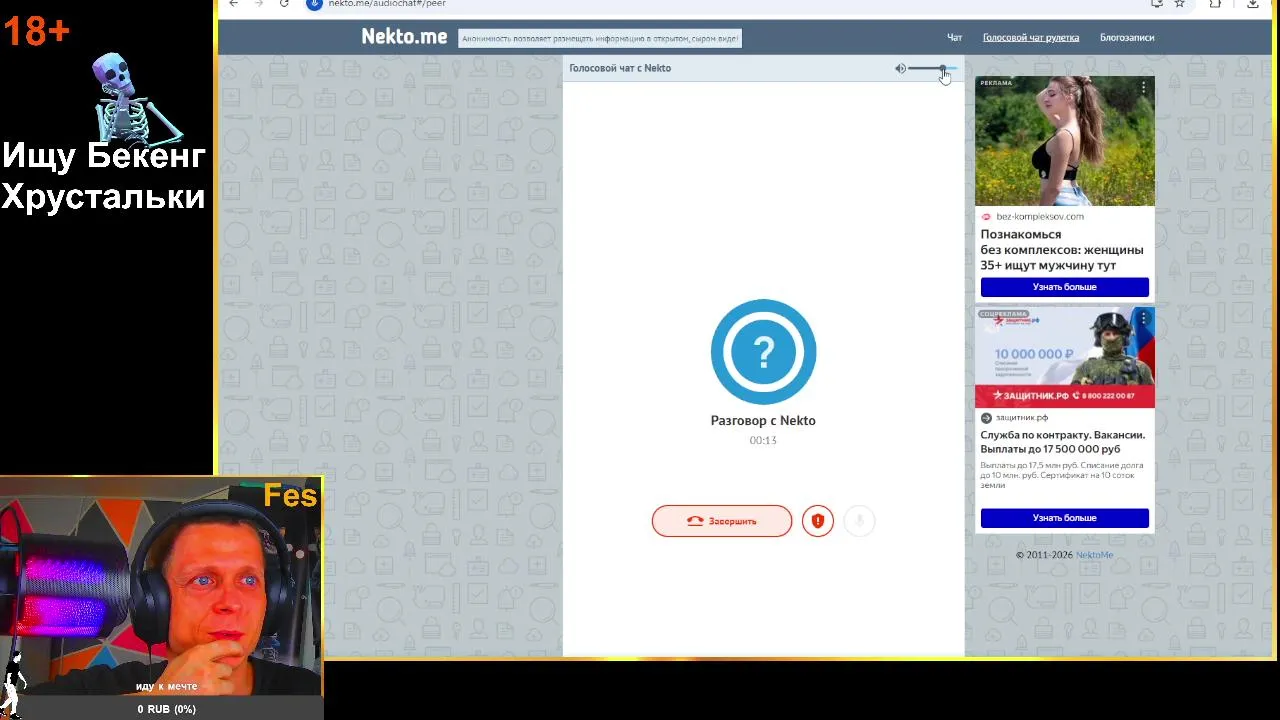Image resolution: width=1280 pixels, height=720 pixels.
Task: Click the 00:13 call timer
Action: coord(763,440)
